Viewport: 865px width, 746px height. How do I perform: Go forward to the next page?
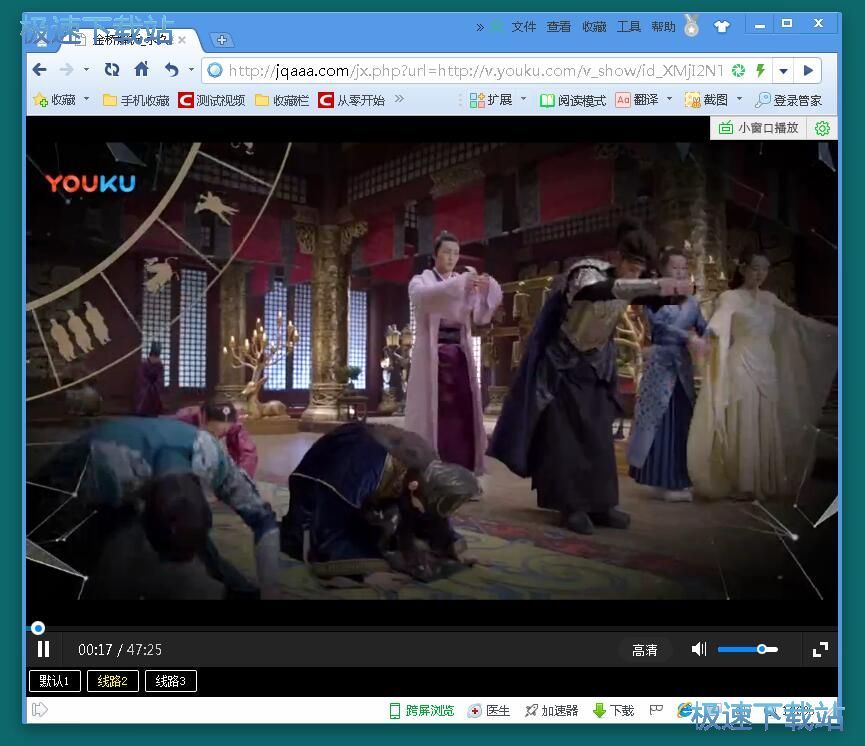66,70
